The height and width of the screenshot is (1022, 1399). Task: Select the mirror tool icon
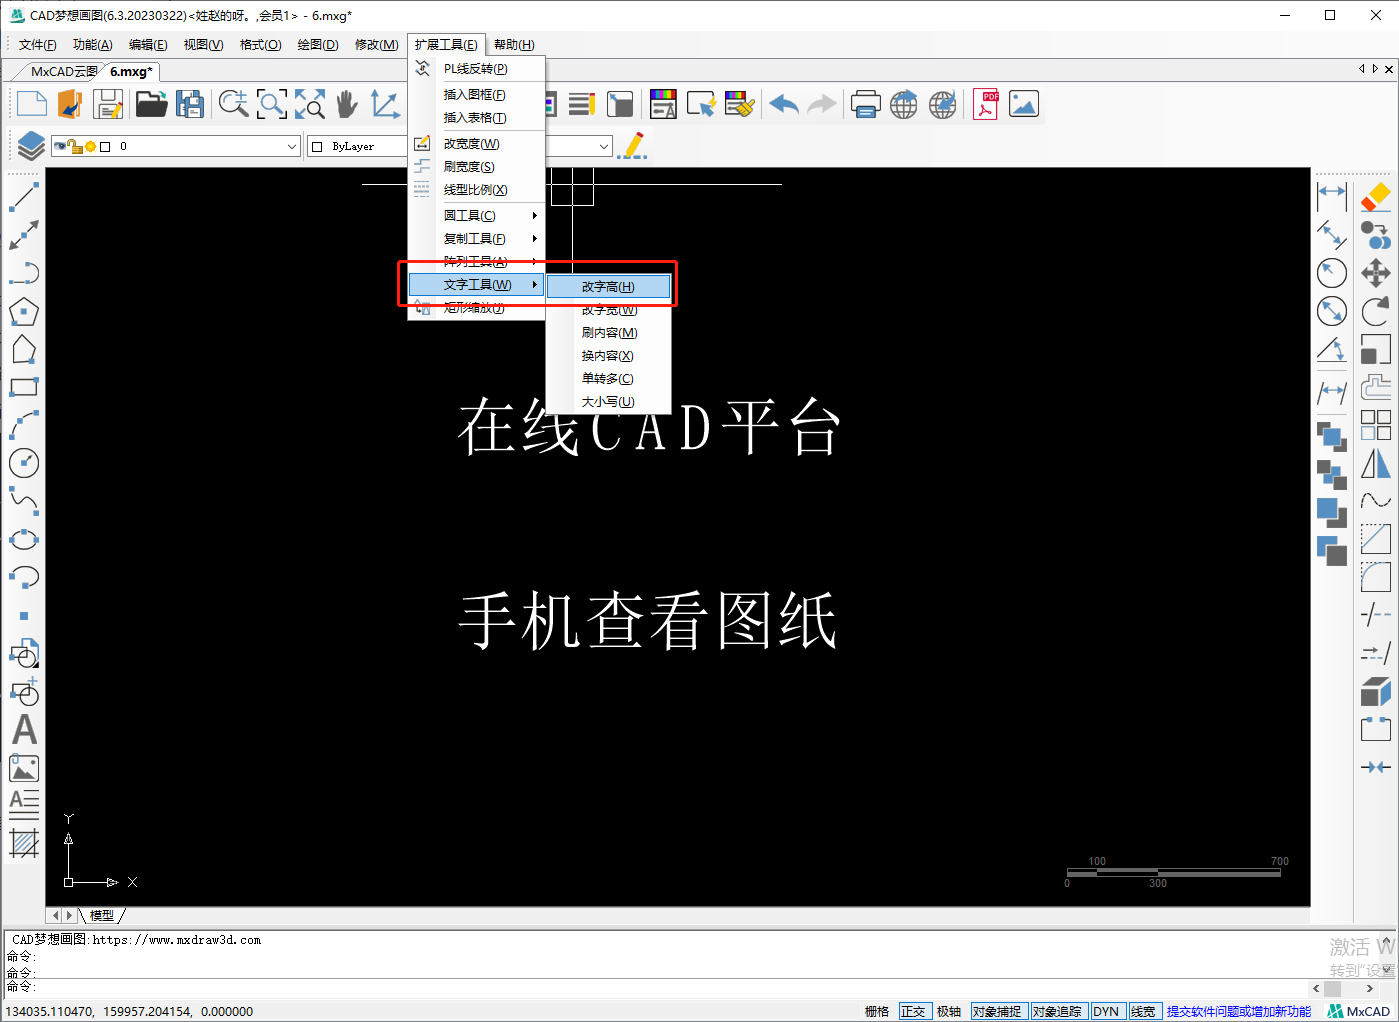(x=1376, y=463)
